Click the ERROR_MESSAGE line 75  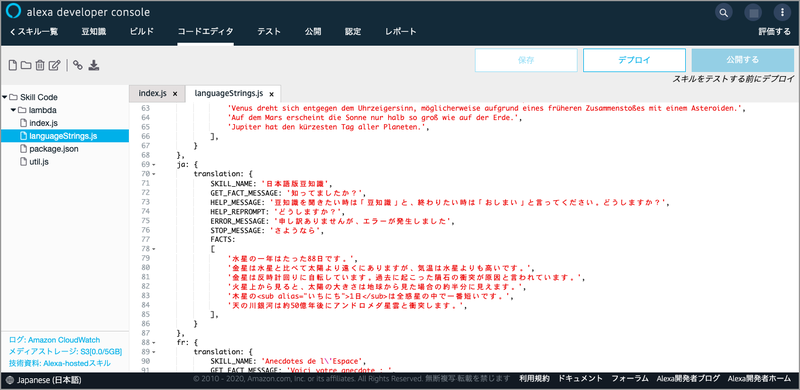(332, 221)
